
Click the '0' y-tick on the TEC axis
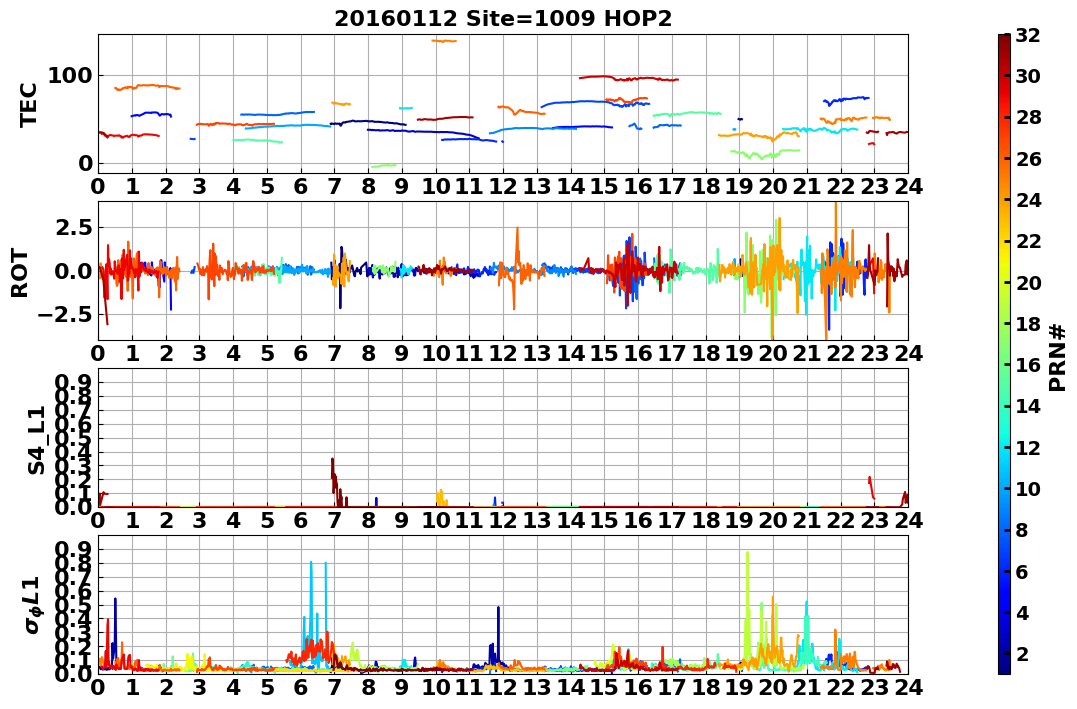[85, 163]
